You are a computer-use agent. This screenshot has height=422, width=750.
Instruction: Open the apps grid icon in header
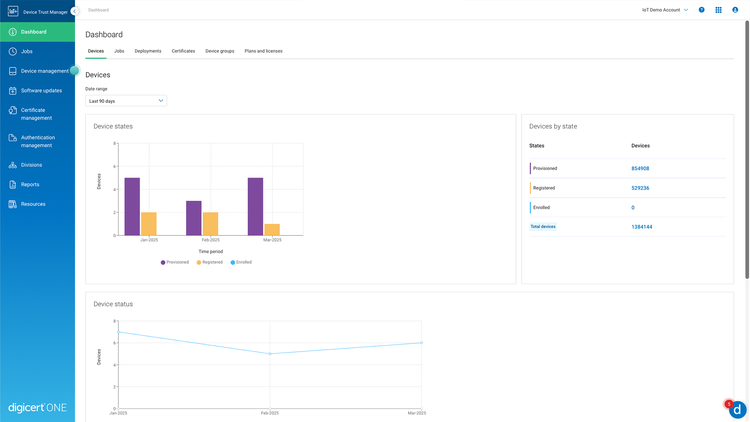click(718, 10)
